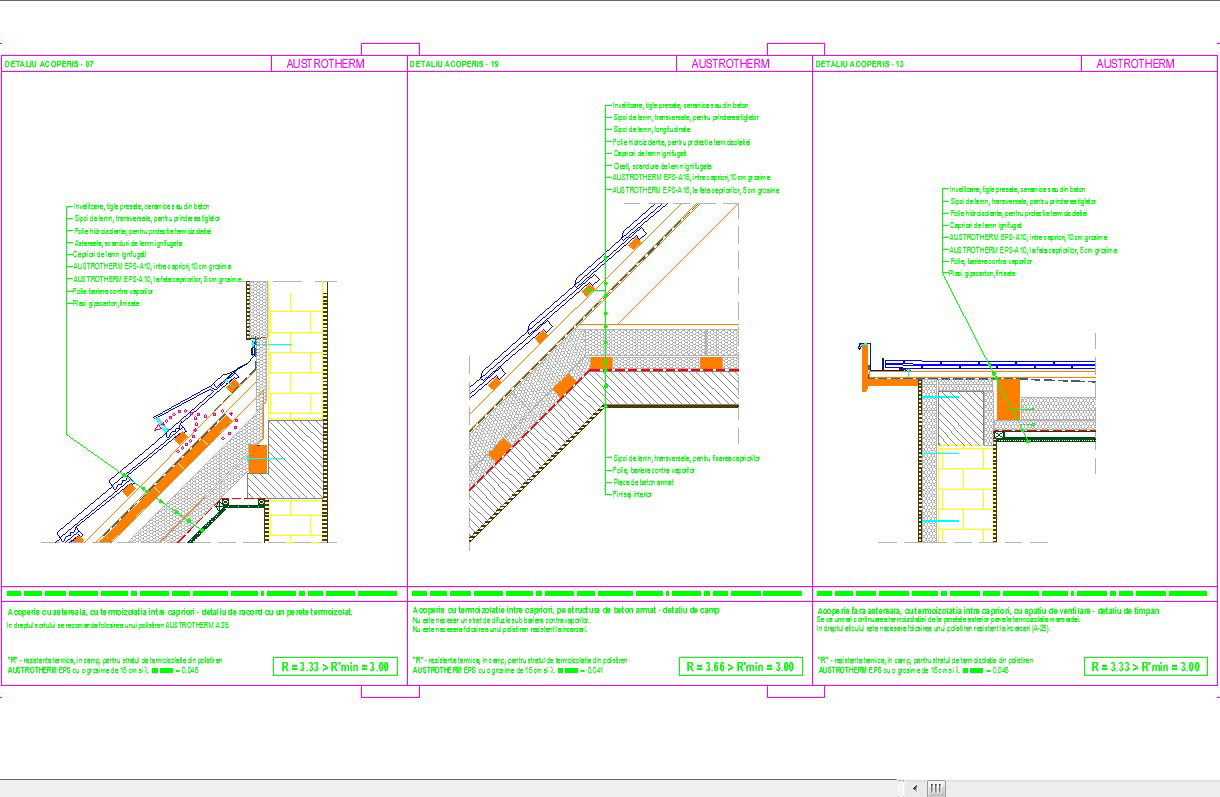The image size is (1220, 797).
Task: Click the horizontal scrollbar thumb grip
Action: 936,788
